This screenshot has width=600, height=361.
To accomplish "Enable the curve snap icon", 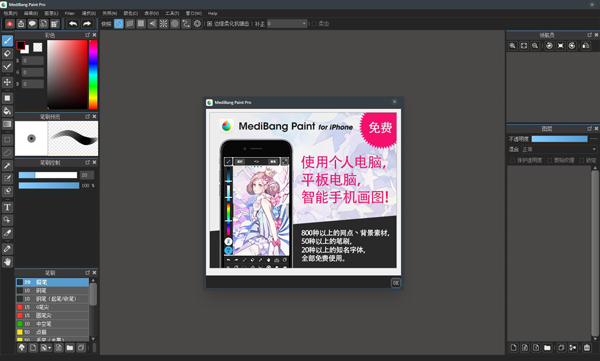I will [186, 24].
